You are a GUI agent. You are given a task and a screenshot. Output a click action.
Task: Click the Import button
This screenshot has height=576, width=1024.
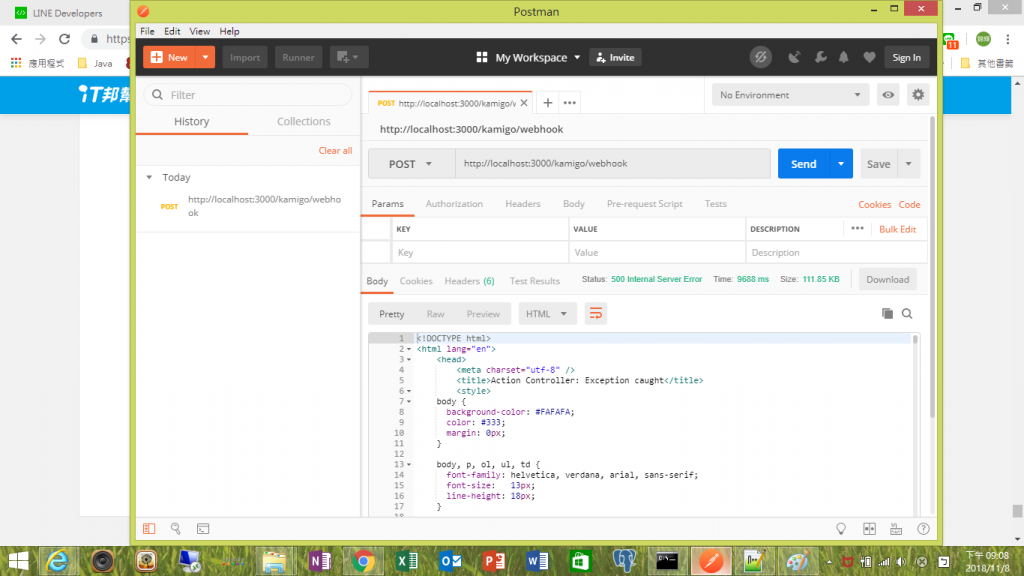[245, 57]
